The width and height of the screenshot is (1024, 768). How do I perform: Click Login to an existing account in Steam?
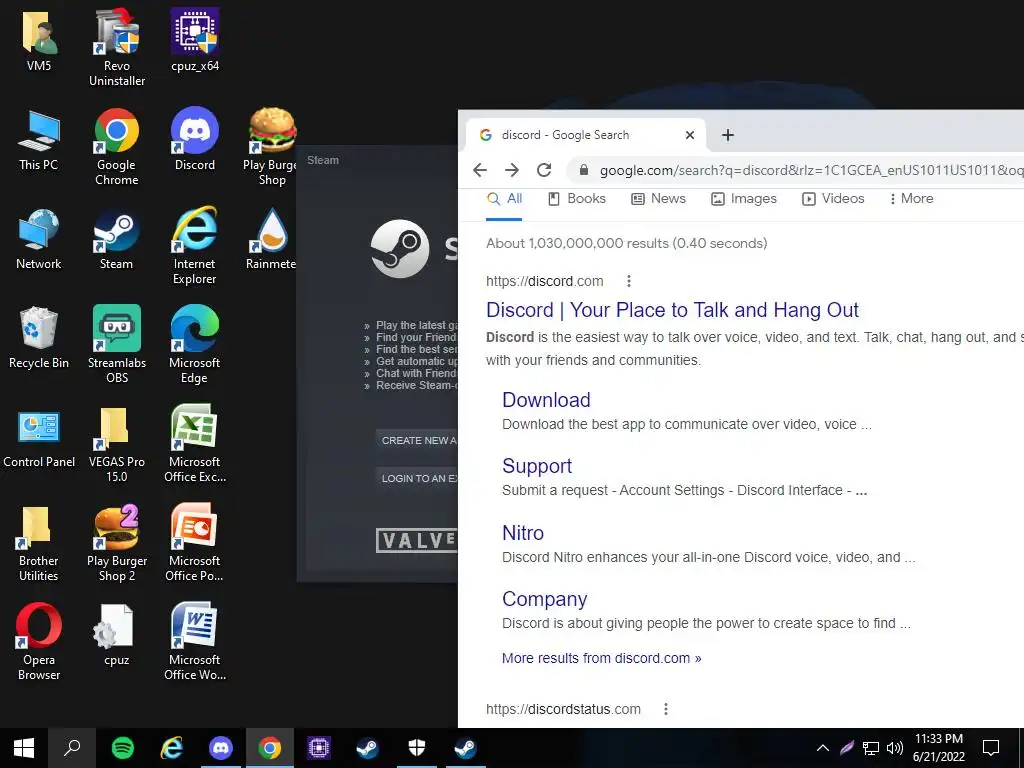coord(417,478)
